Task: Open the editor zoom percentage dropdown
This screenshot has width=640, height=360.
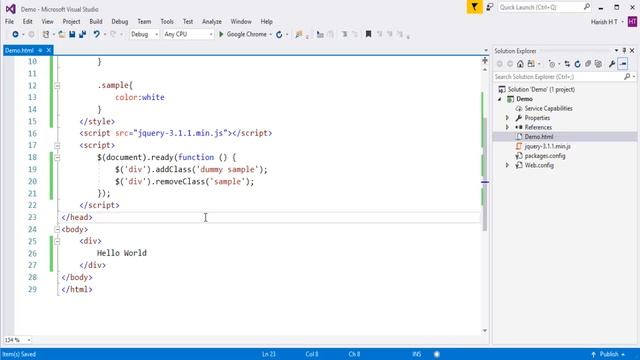Action: click(29, 340)
